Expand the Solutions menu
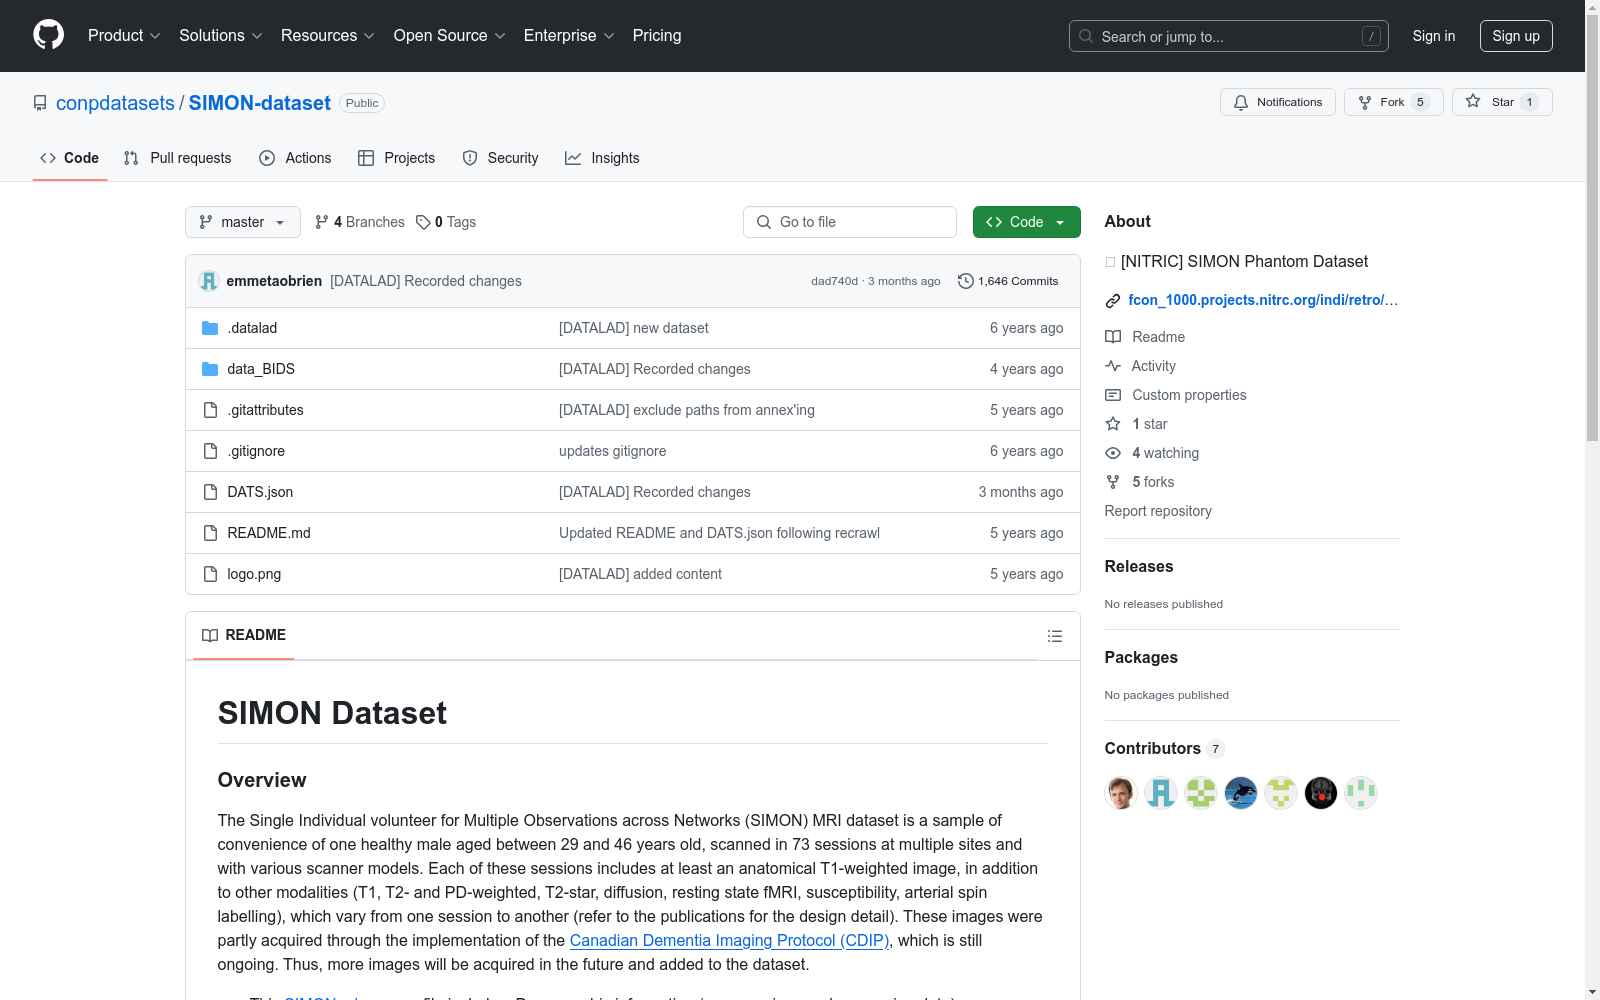 (221, 36)
